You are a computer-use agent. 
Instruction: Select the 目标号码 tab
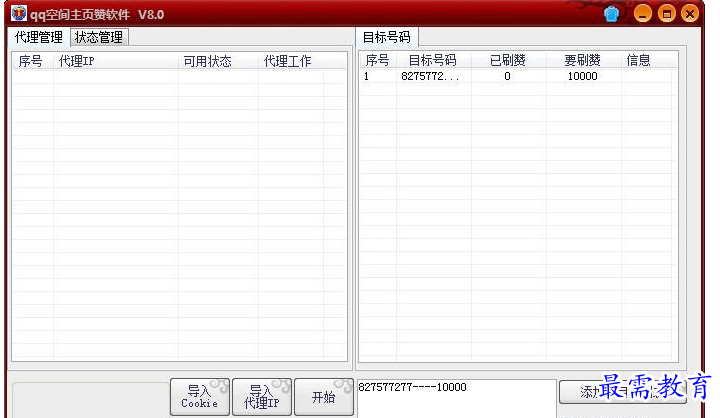pyautogui.click(x=387, y=37)
